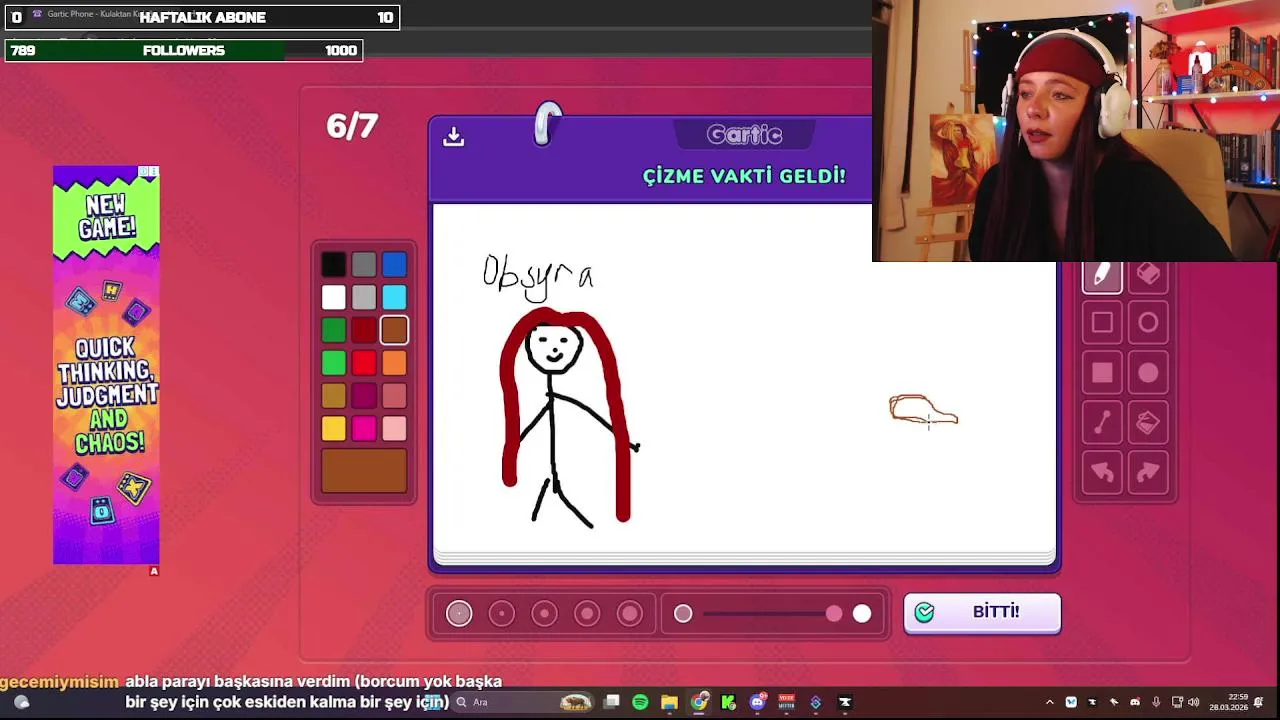Pick the second brush size
This screenshot has width=1280, height=720.
(502, 613)
